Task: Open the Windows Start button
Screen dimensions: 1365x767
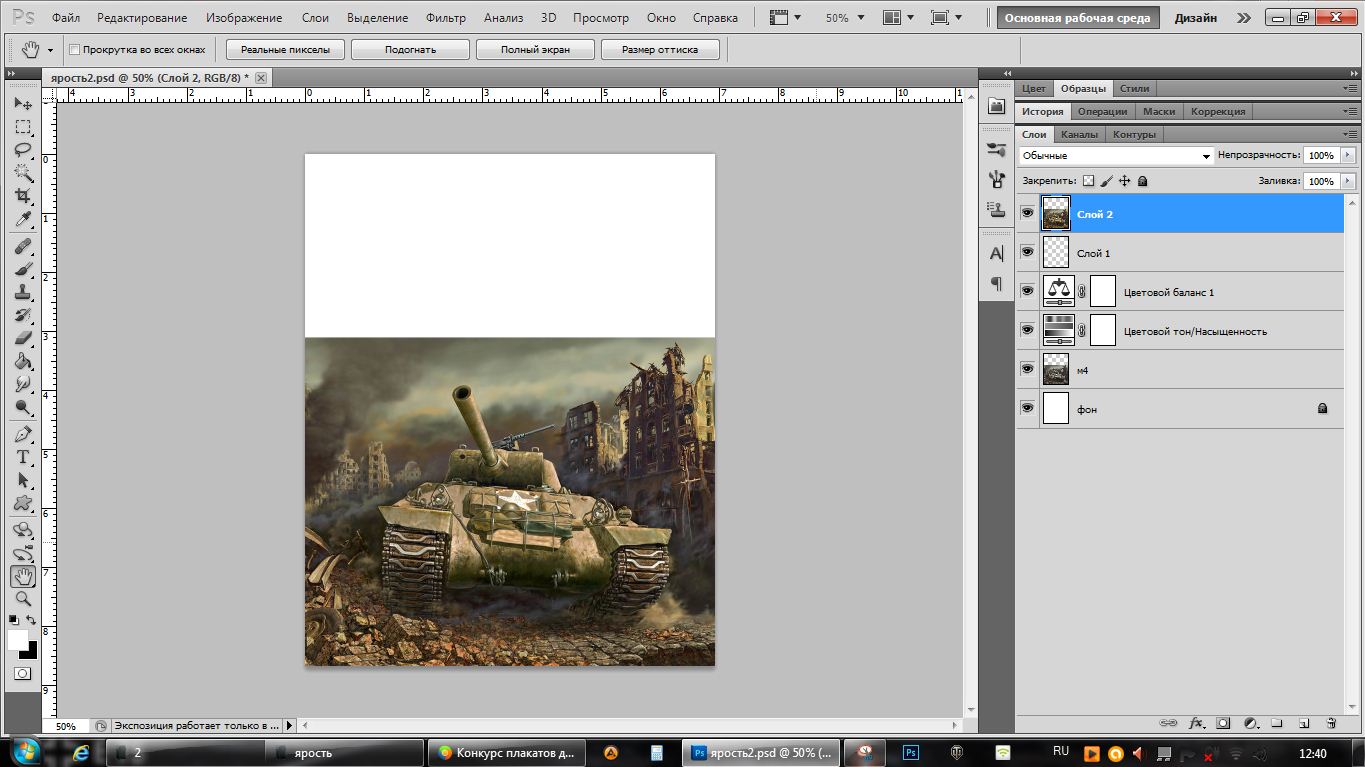Action: (x=27, y=752)
